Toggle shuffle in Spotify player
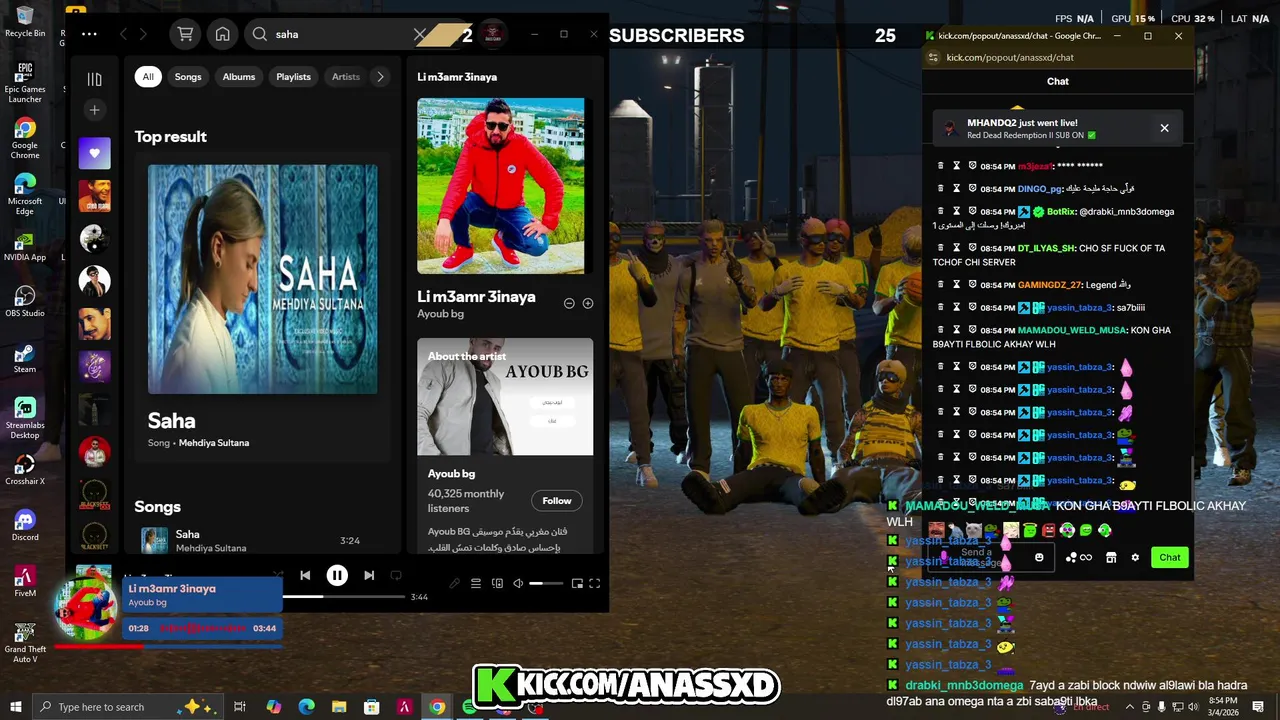1280x720 pixels. tap(277, 575)
